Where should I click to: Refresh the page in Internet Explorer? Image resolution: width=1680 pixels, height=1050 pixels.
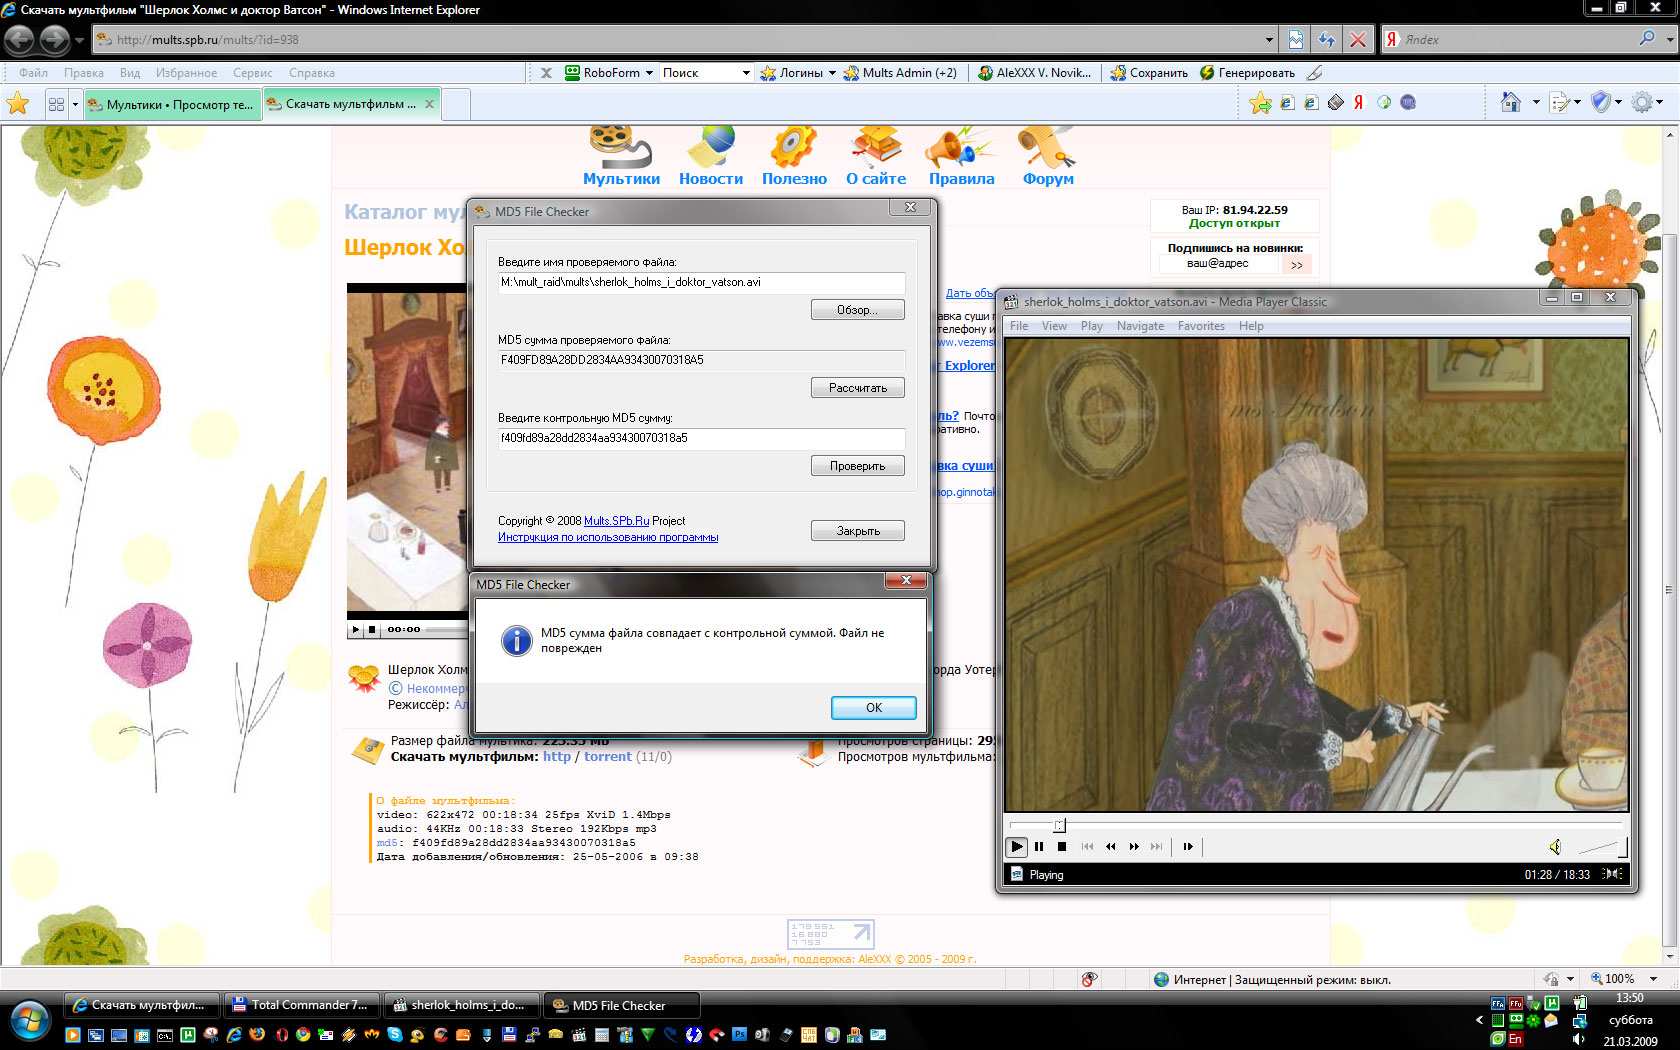(1326, 40)
